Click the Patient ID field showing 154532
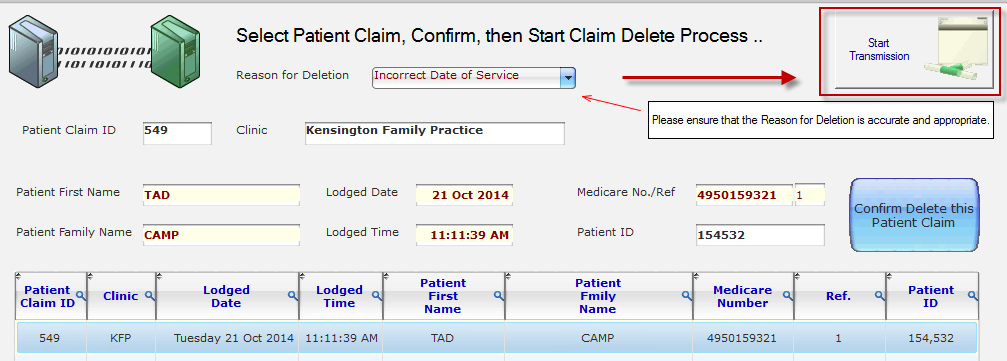Screen dimensions: 1007x361 (760, 235)
